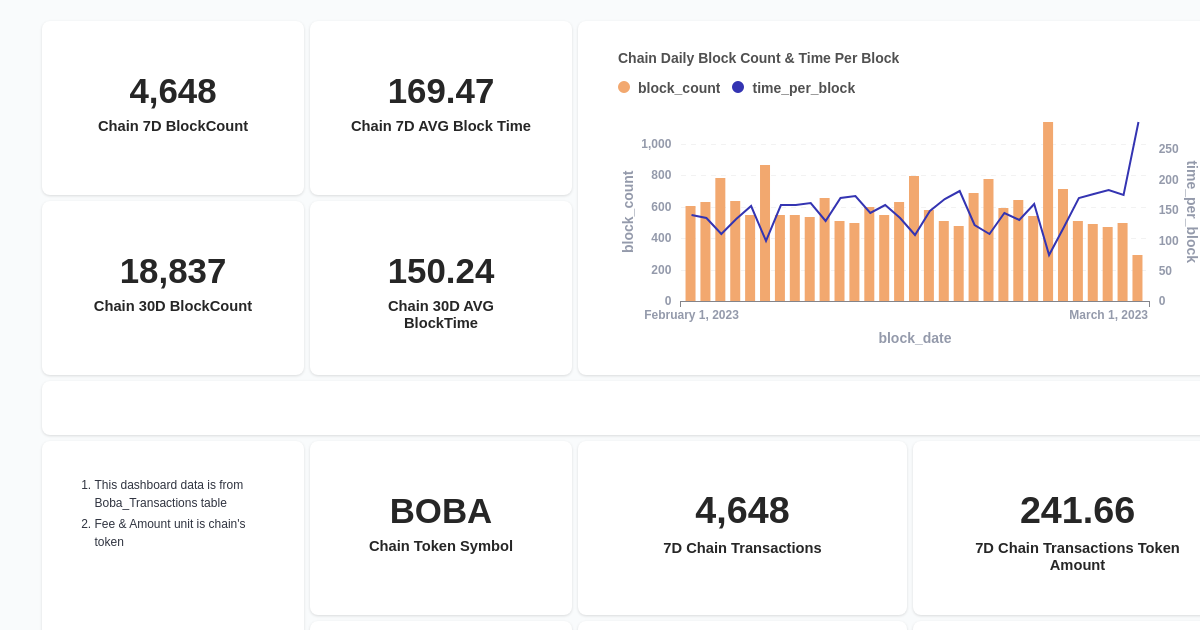Click the March 1, 2023 axis label
This screenshot has height=630, width=1200.
click(x=1108, y=314)
